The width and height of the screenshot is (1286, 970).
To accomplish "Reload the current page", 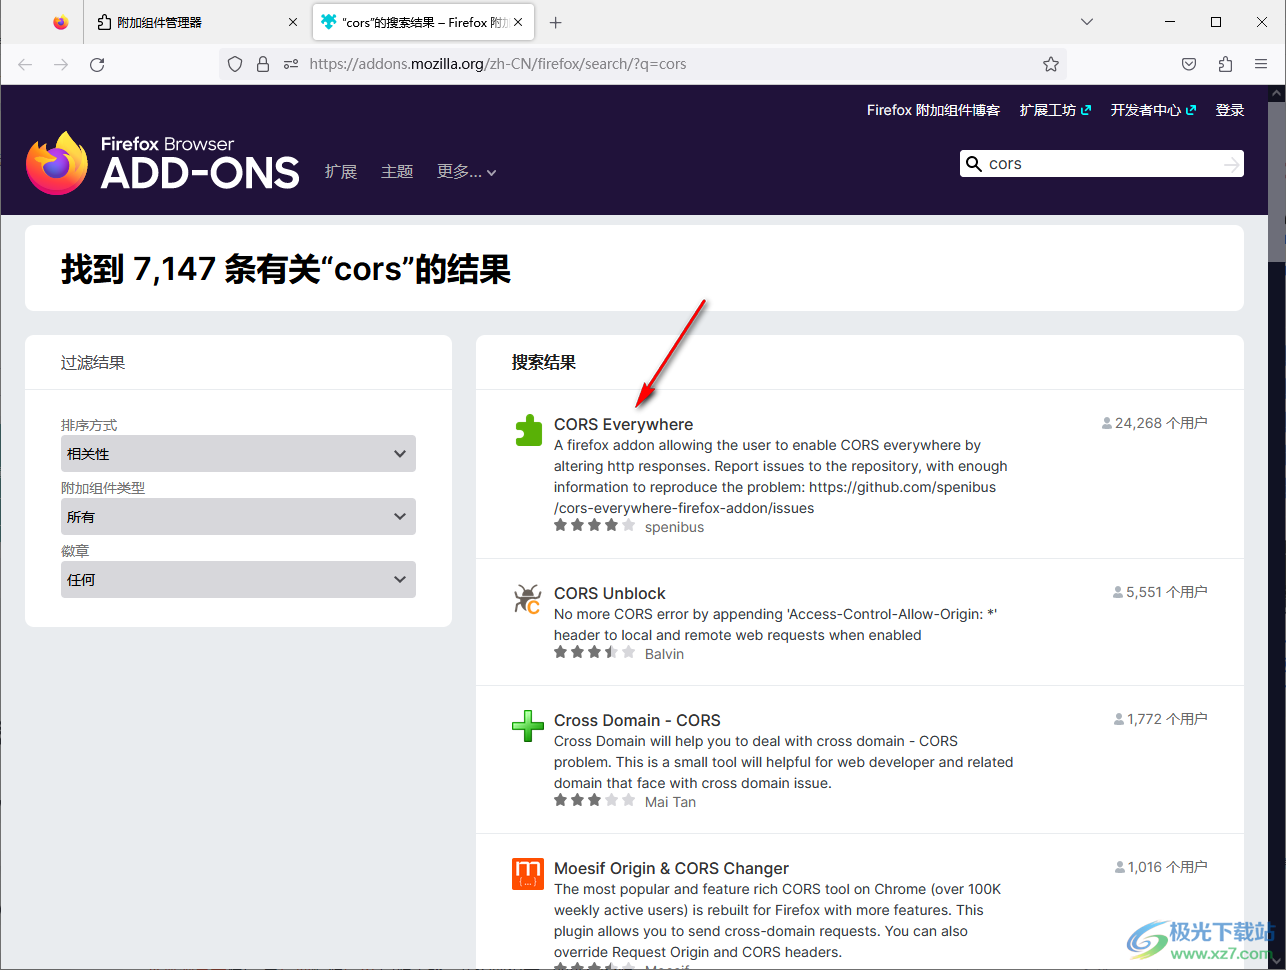I will tap(97, 64).
